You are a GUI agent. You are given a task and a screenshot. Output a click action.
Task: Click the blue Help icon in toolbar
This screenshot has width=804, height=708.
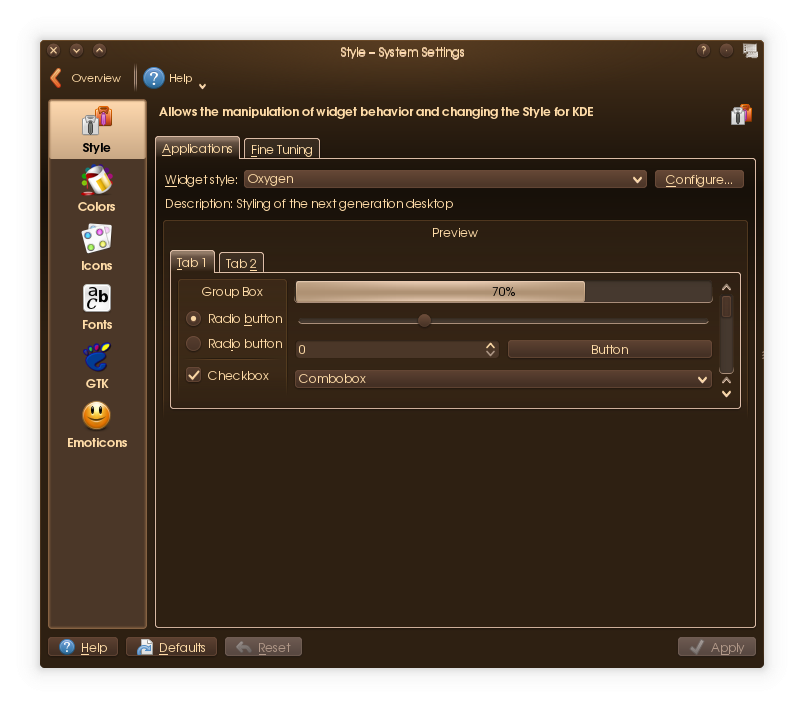coord(153,78)
